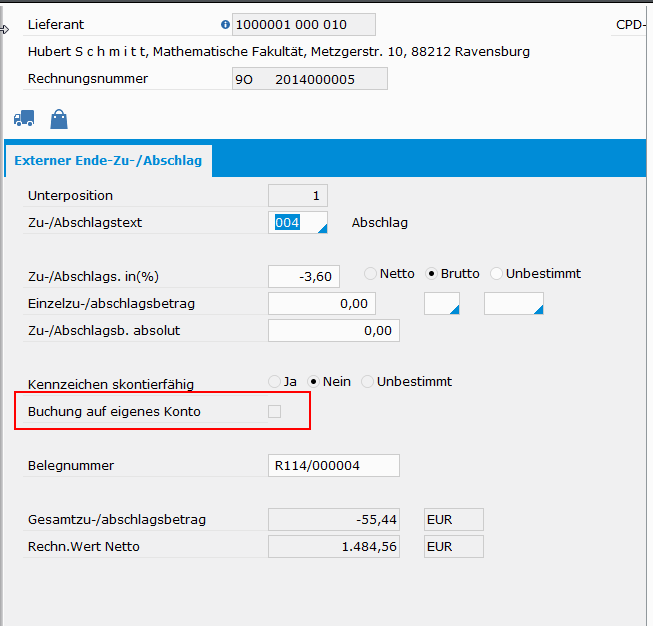The height and width of the screenshot is (626, 653).
Task: Click the arrow icon left of Lieferant
Action: pyautogui.click(x=5, y=30)
